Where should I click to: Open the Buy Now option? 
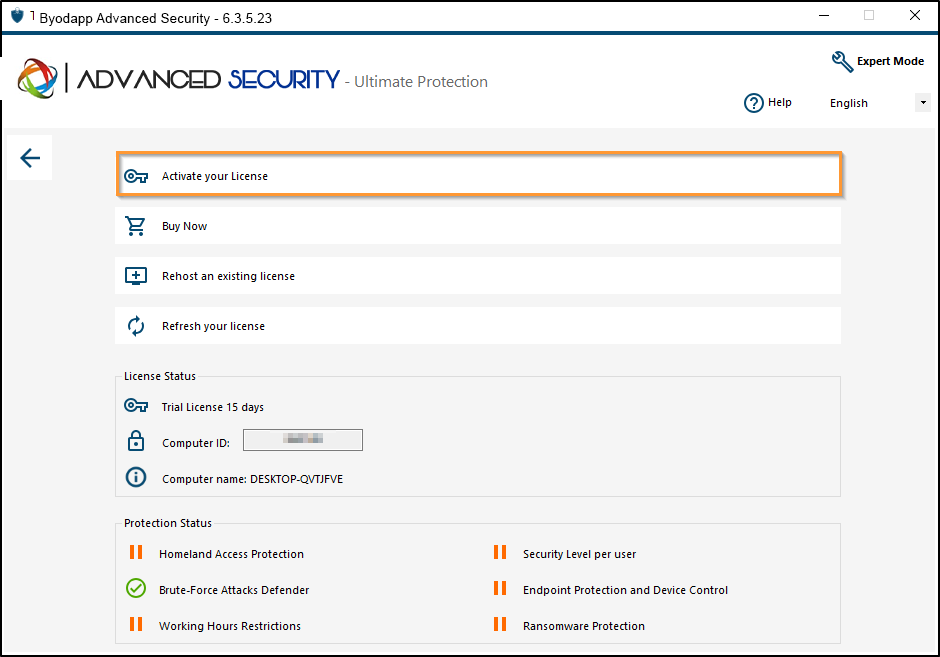point(478,226)
